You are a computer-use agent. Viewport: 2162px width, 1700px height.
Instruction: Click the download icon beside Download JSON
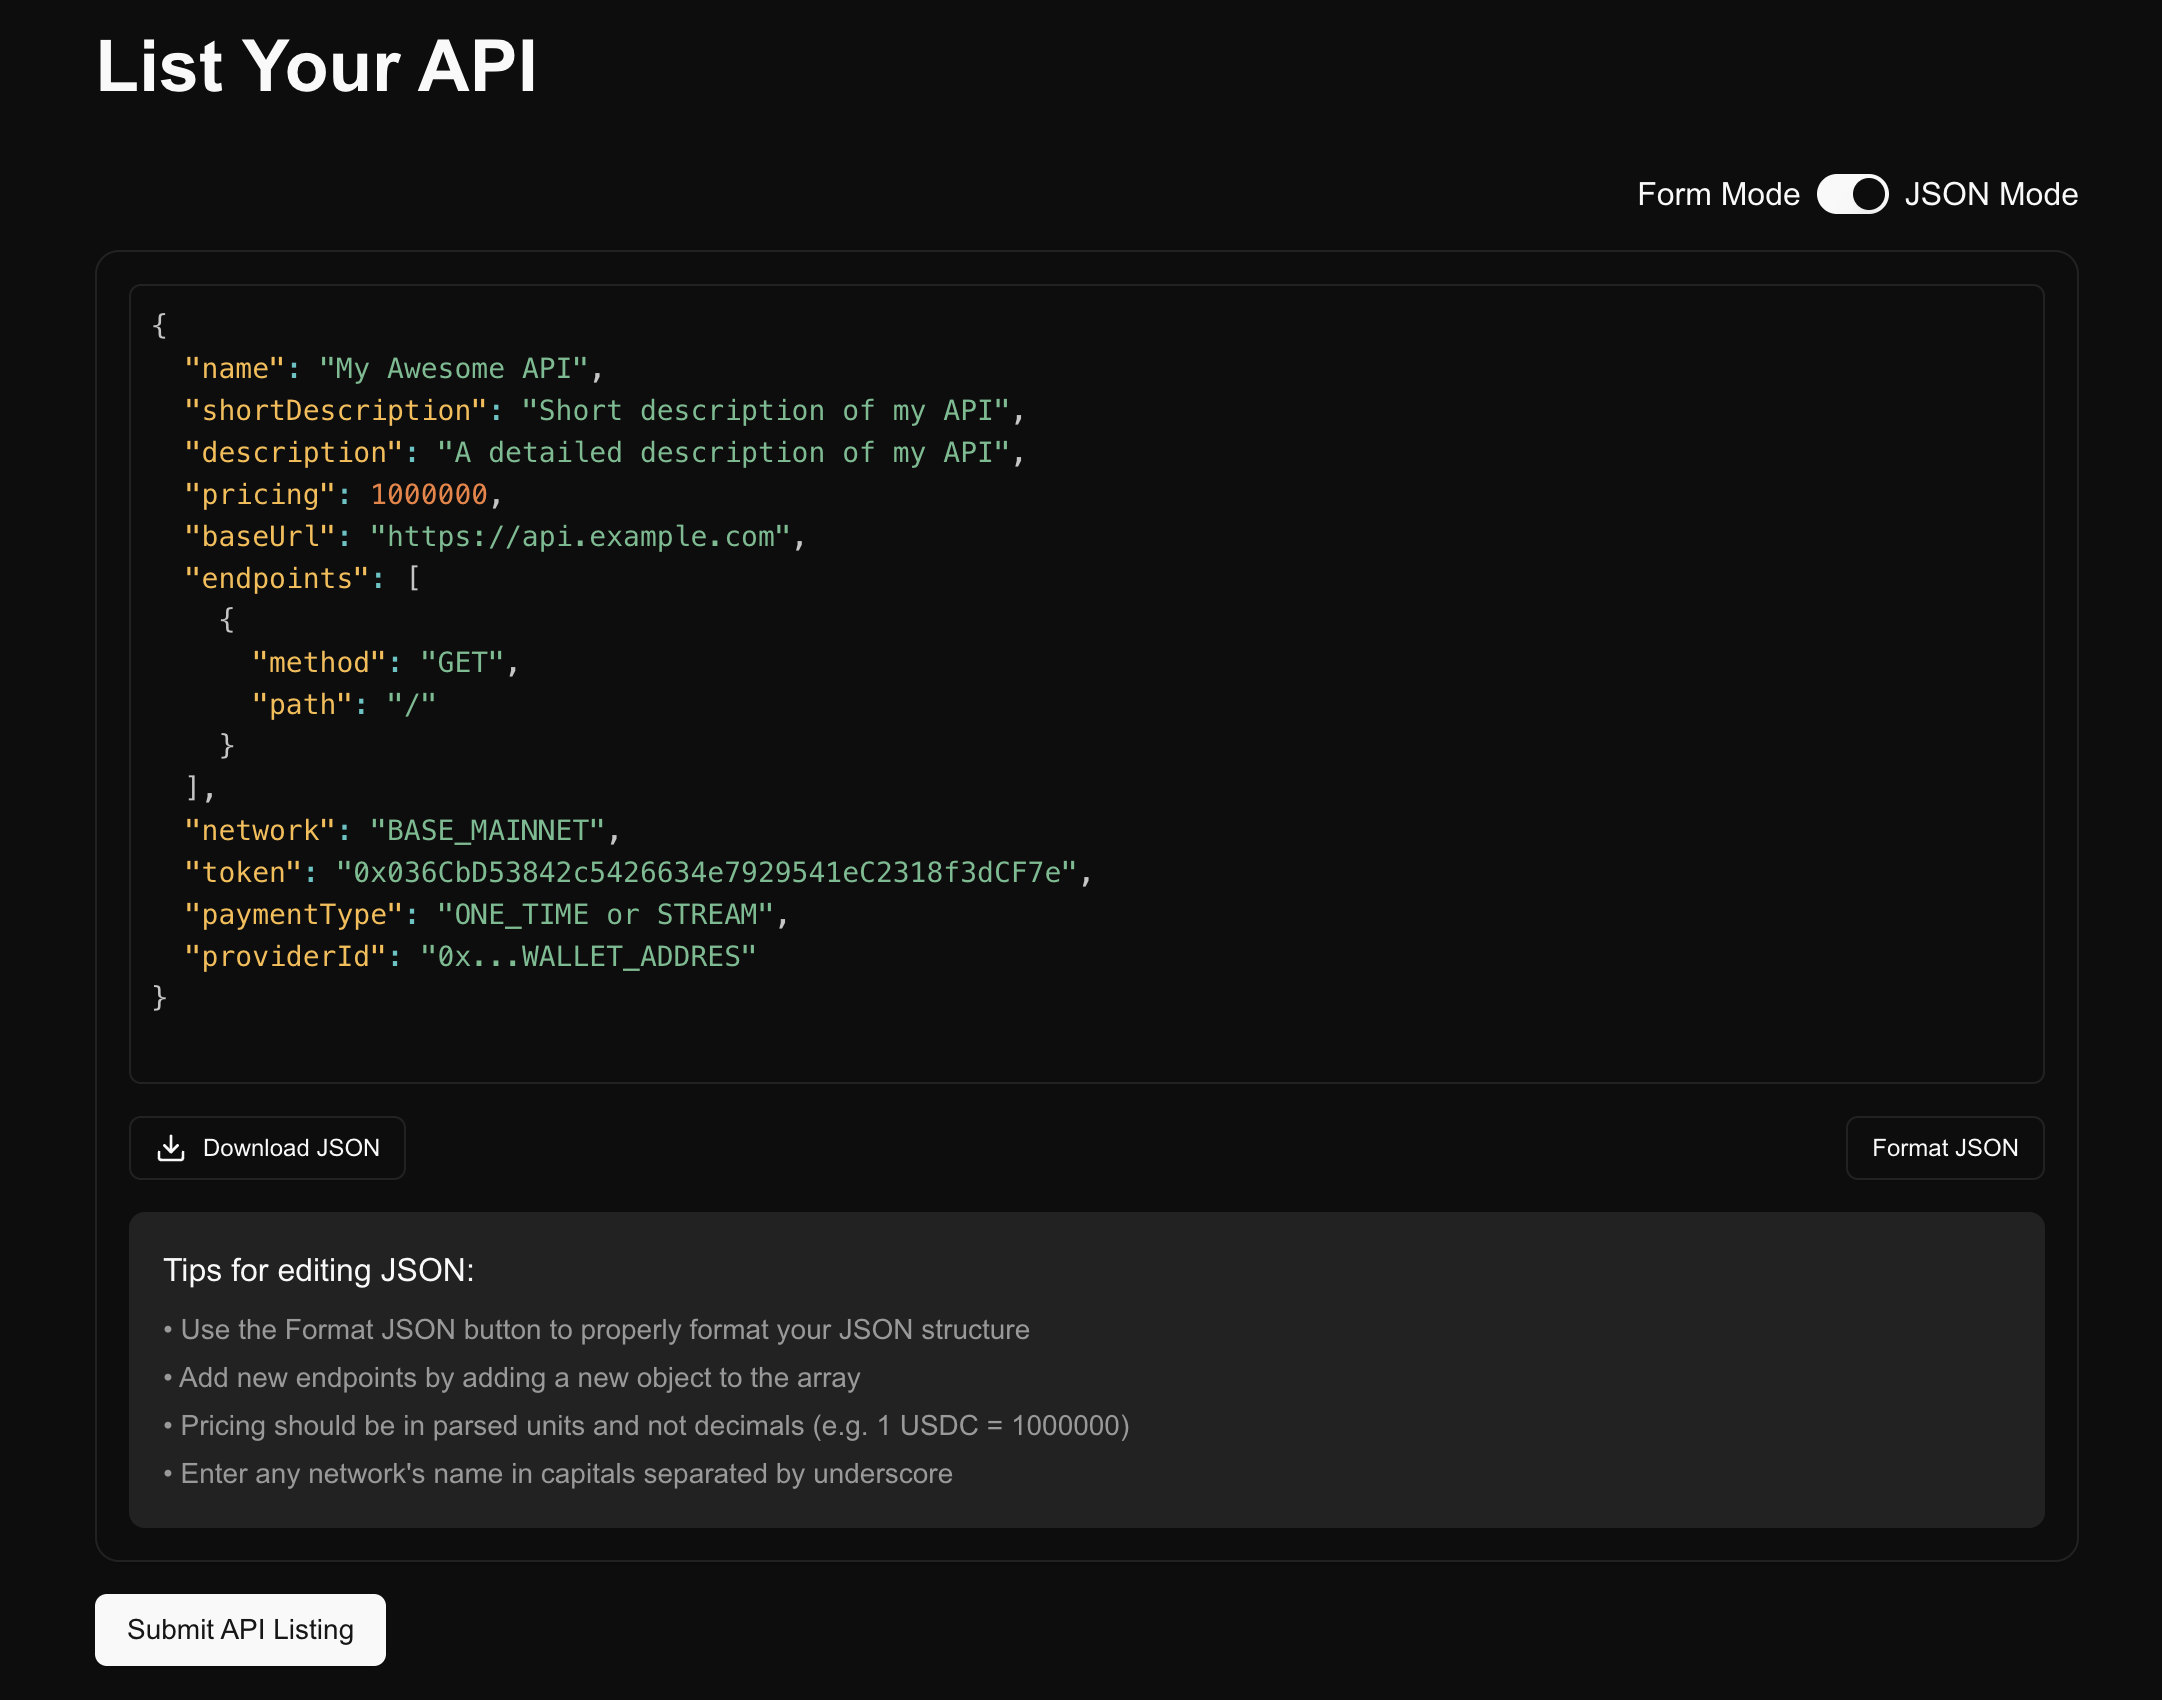[x=171, y=1148]
